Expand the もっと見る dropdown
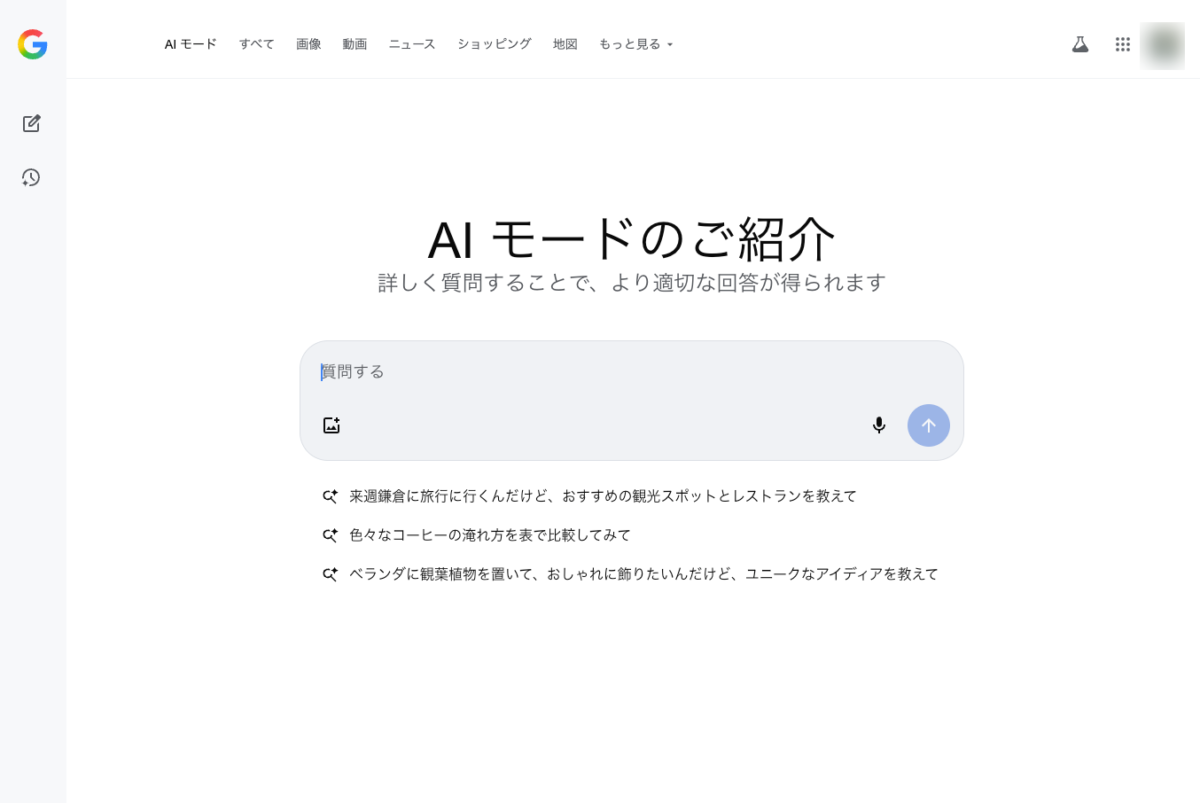 (636, 44)
